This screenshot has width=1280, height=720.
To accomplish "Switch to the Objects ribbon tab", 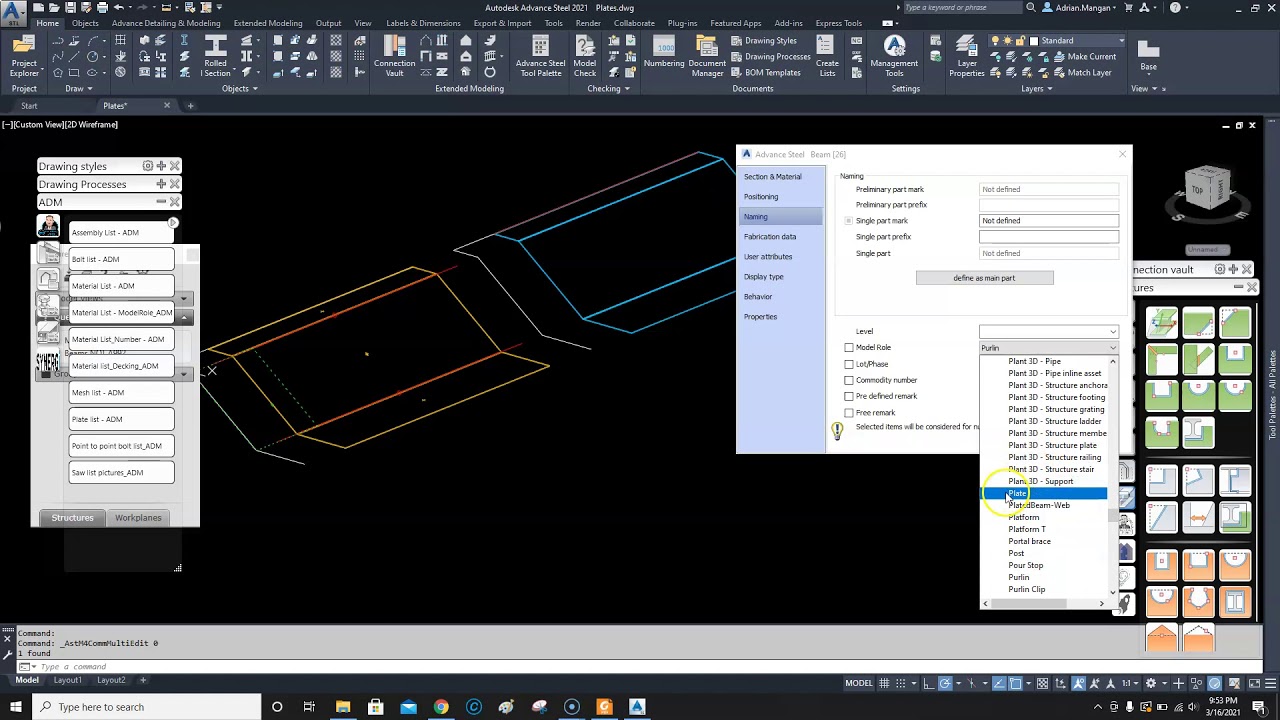I will click(85, 23).
